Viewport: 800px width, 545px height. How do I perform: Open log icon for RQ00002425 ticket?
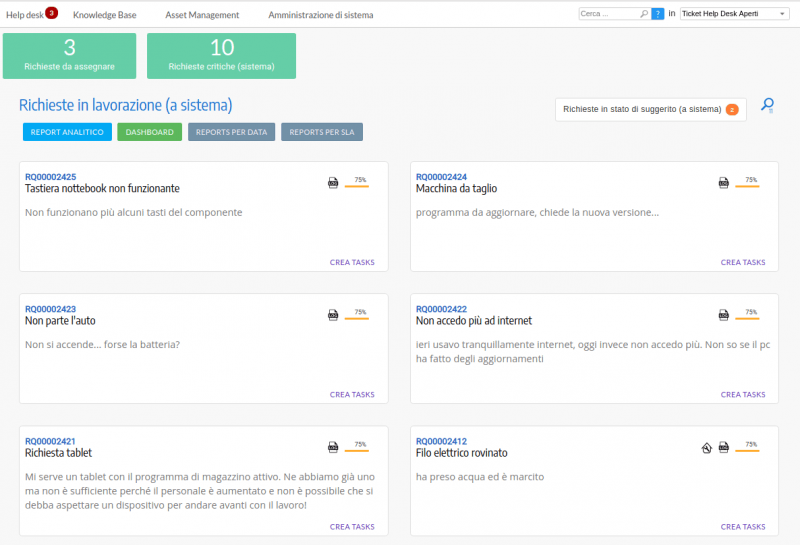pos(333,183)
